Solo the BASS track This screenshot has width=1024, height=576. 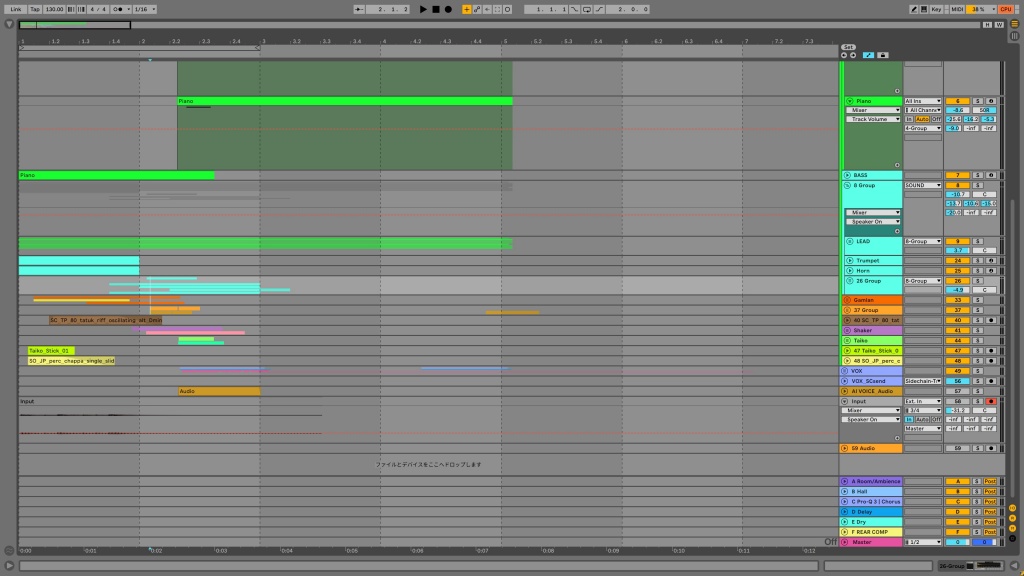point(978,175)
